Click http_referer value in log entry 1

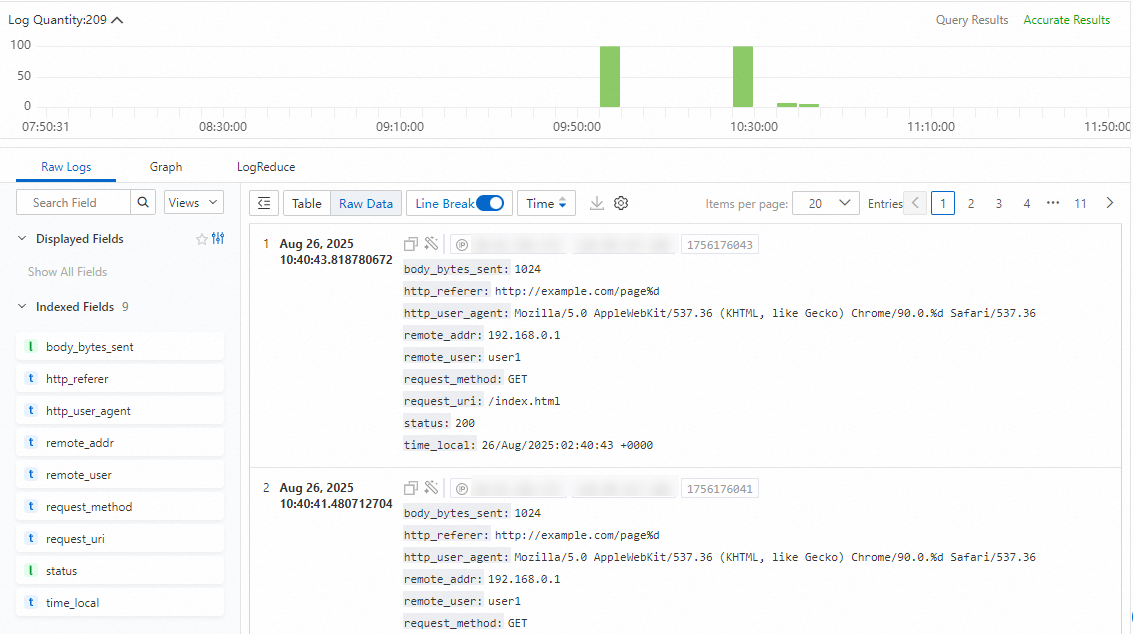[577, 291]
